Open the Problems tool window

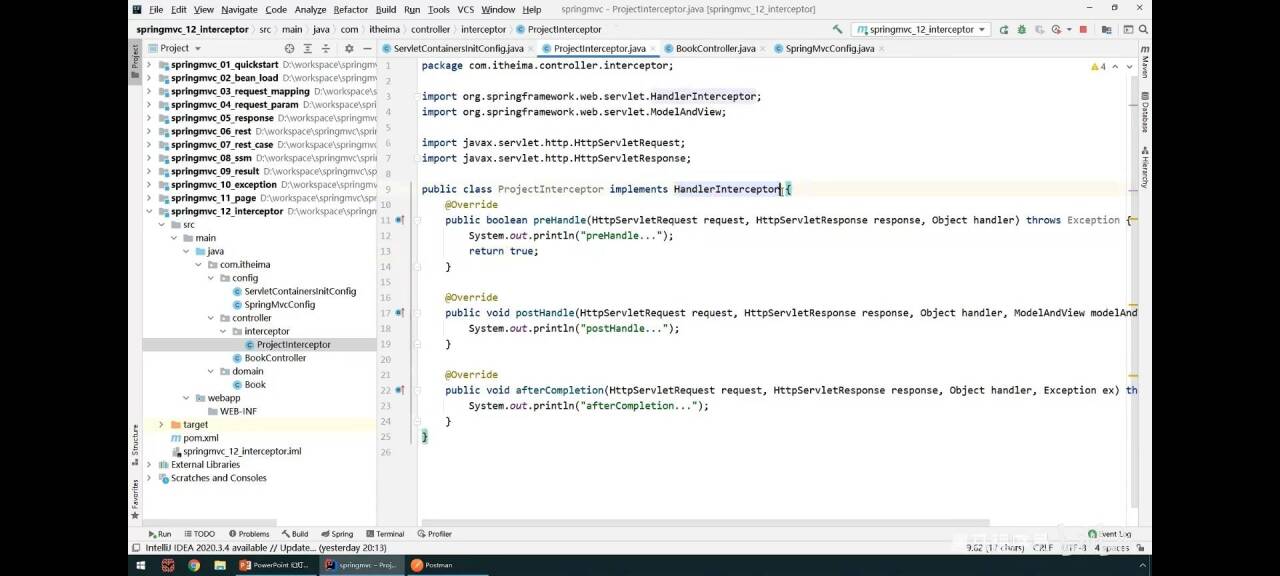[249, 534]
